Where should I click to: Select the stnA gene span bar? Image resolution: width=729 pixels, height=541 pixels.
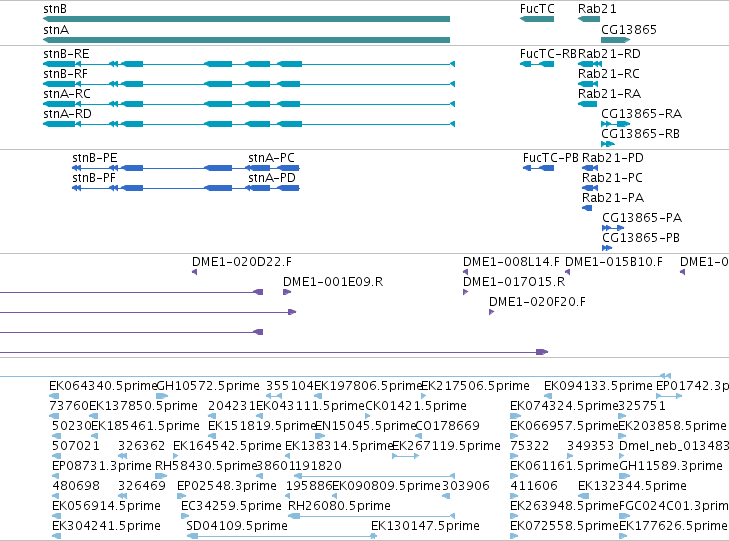[246, 40]
